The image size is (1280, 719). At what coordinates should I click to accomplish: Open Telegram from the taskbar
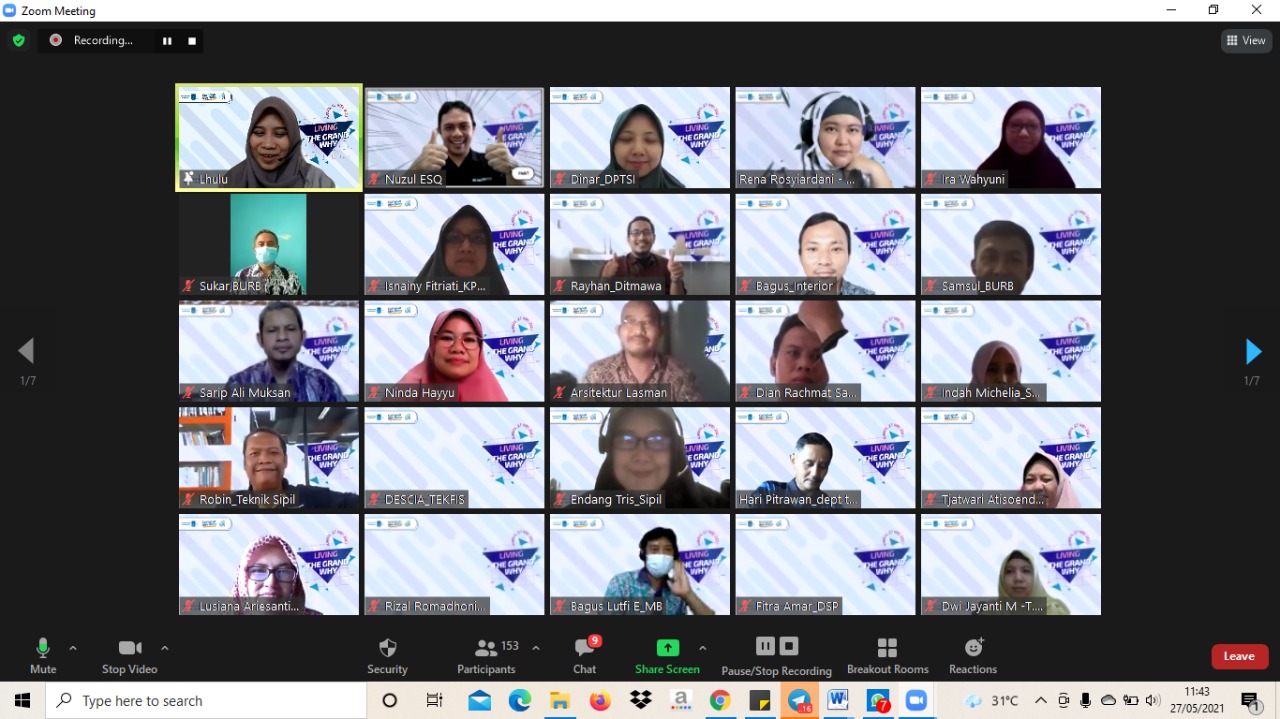click(799, 701)
